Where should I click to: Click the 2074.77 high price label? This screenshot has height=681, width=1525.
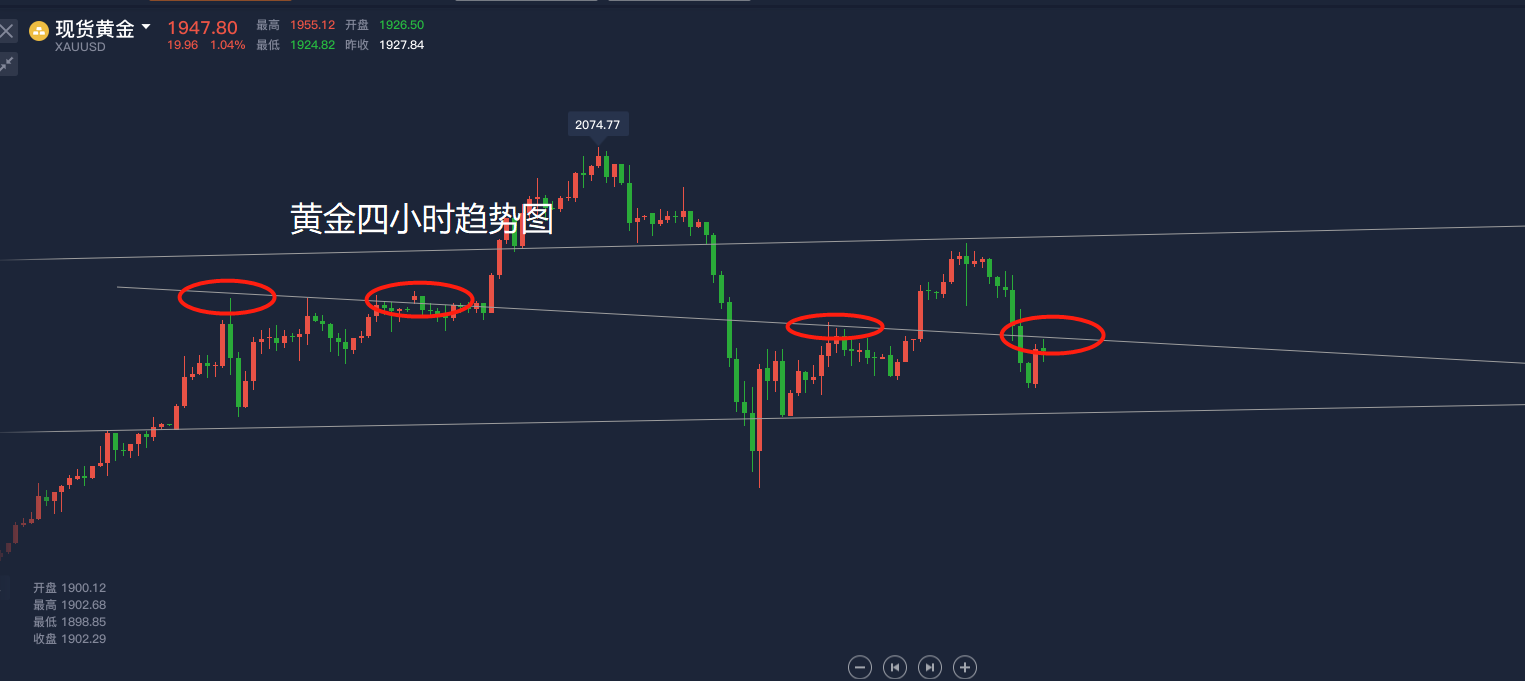tap(598, 125)
